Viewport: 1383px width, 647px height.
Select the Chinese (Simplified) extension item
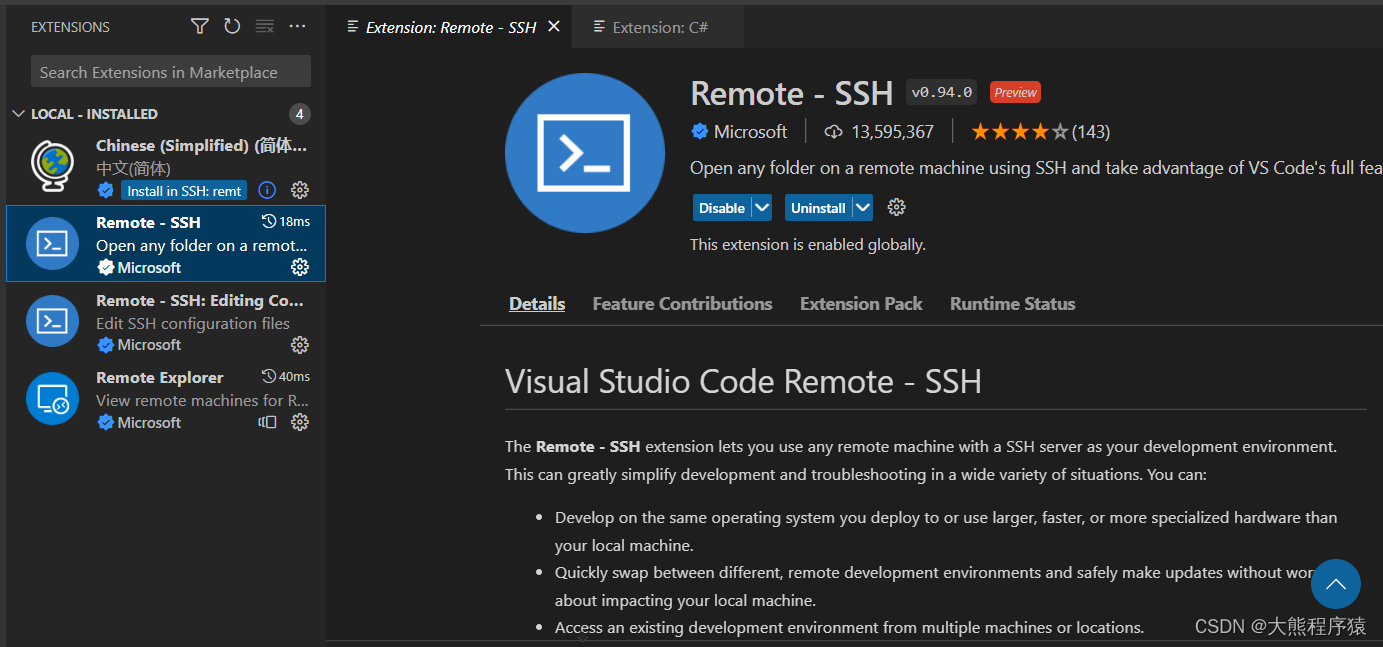click(x=166, y=166)
